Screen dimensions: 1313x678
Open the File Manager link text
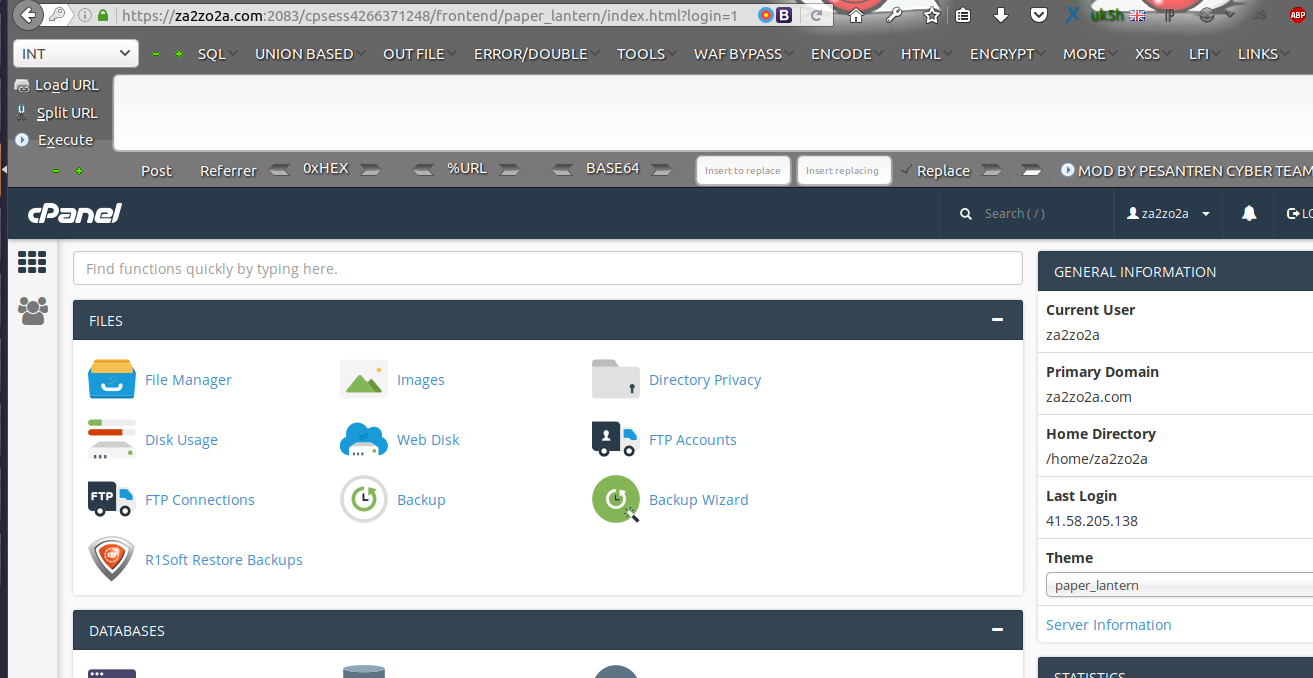coord(188,379)
